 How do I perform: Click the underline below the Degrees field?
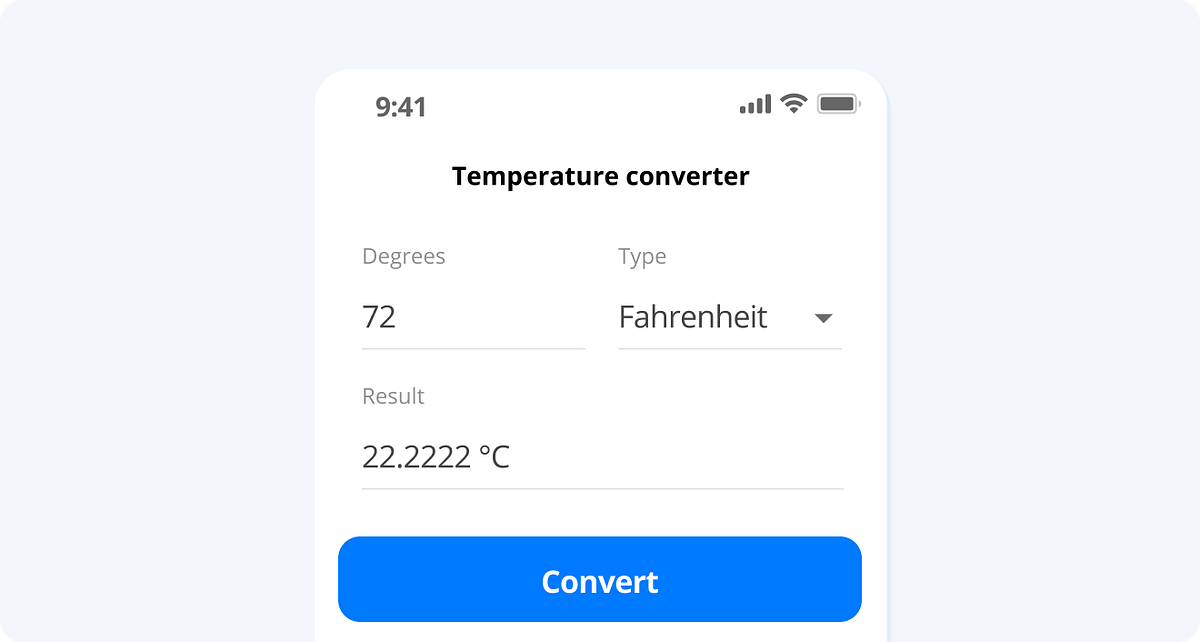coord(473,347)
